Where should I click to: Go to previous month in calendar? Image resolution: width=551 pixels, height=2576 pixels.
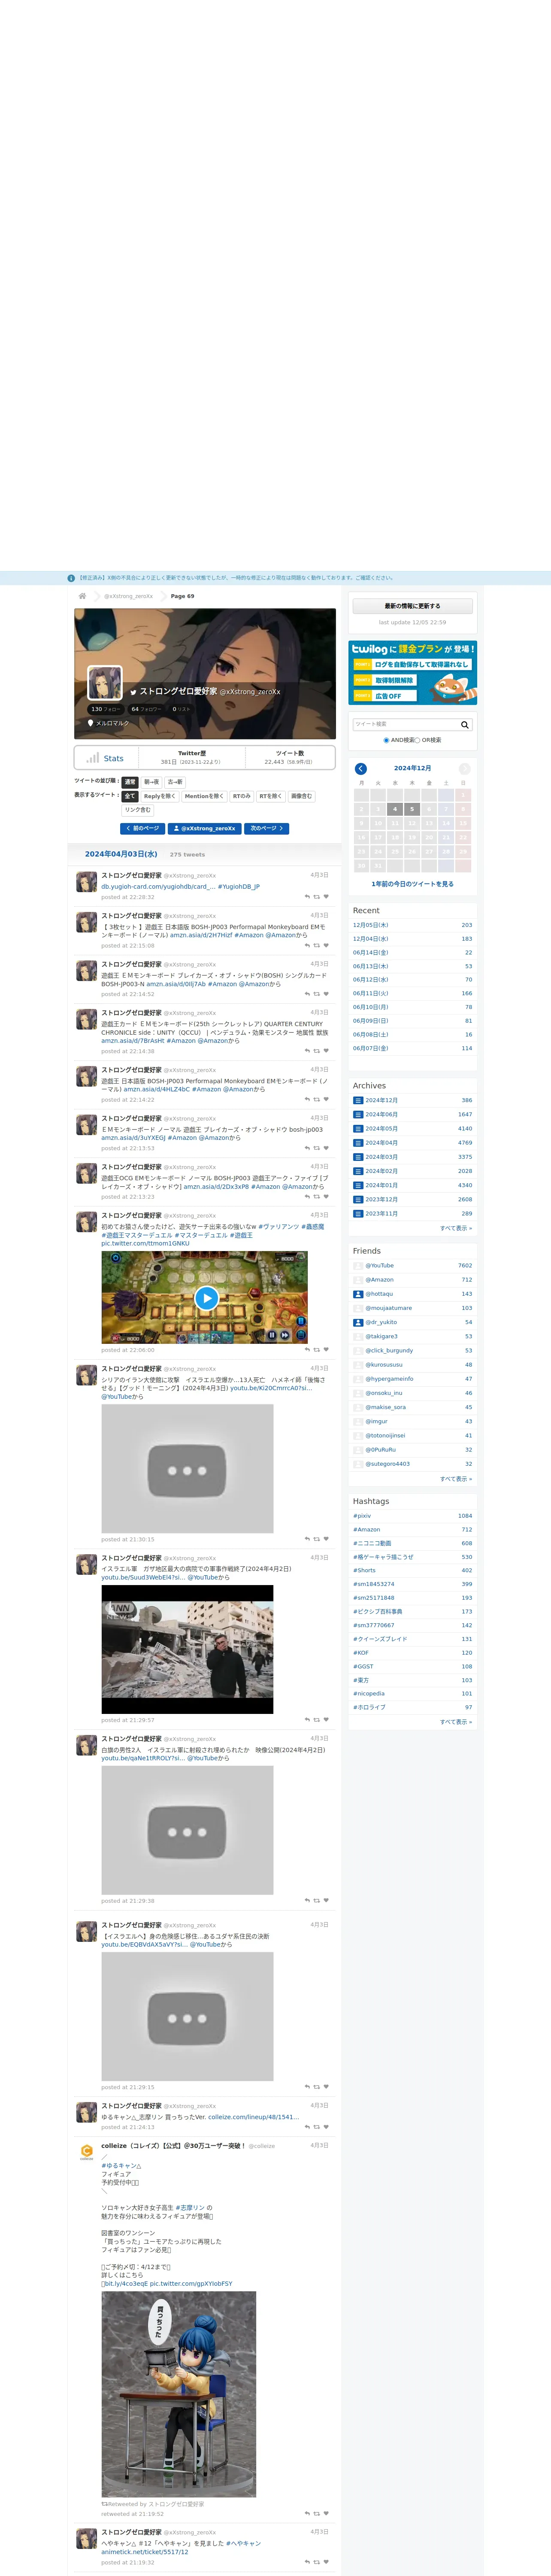[361, 769]
